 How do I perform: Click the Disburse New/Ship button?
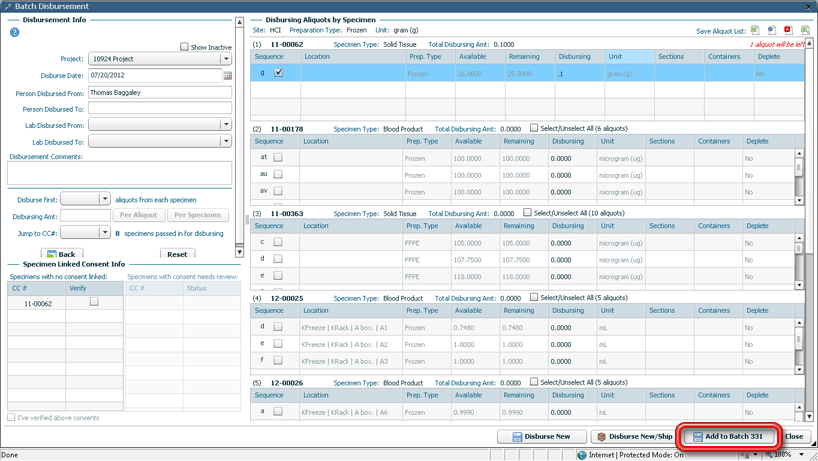pyautogui.click(x=635, y=436)
